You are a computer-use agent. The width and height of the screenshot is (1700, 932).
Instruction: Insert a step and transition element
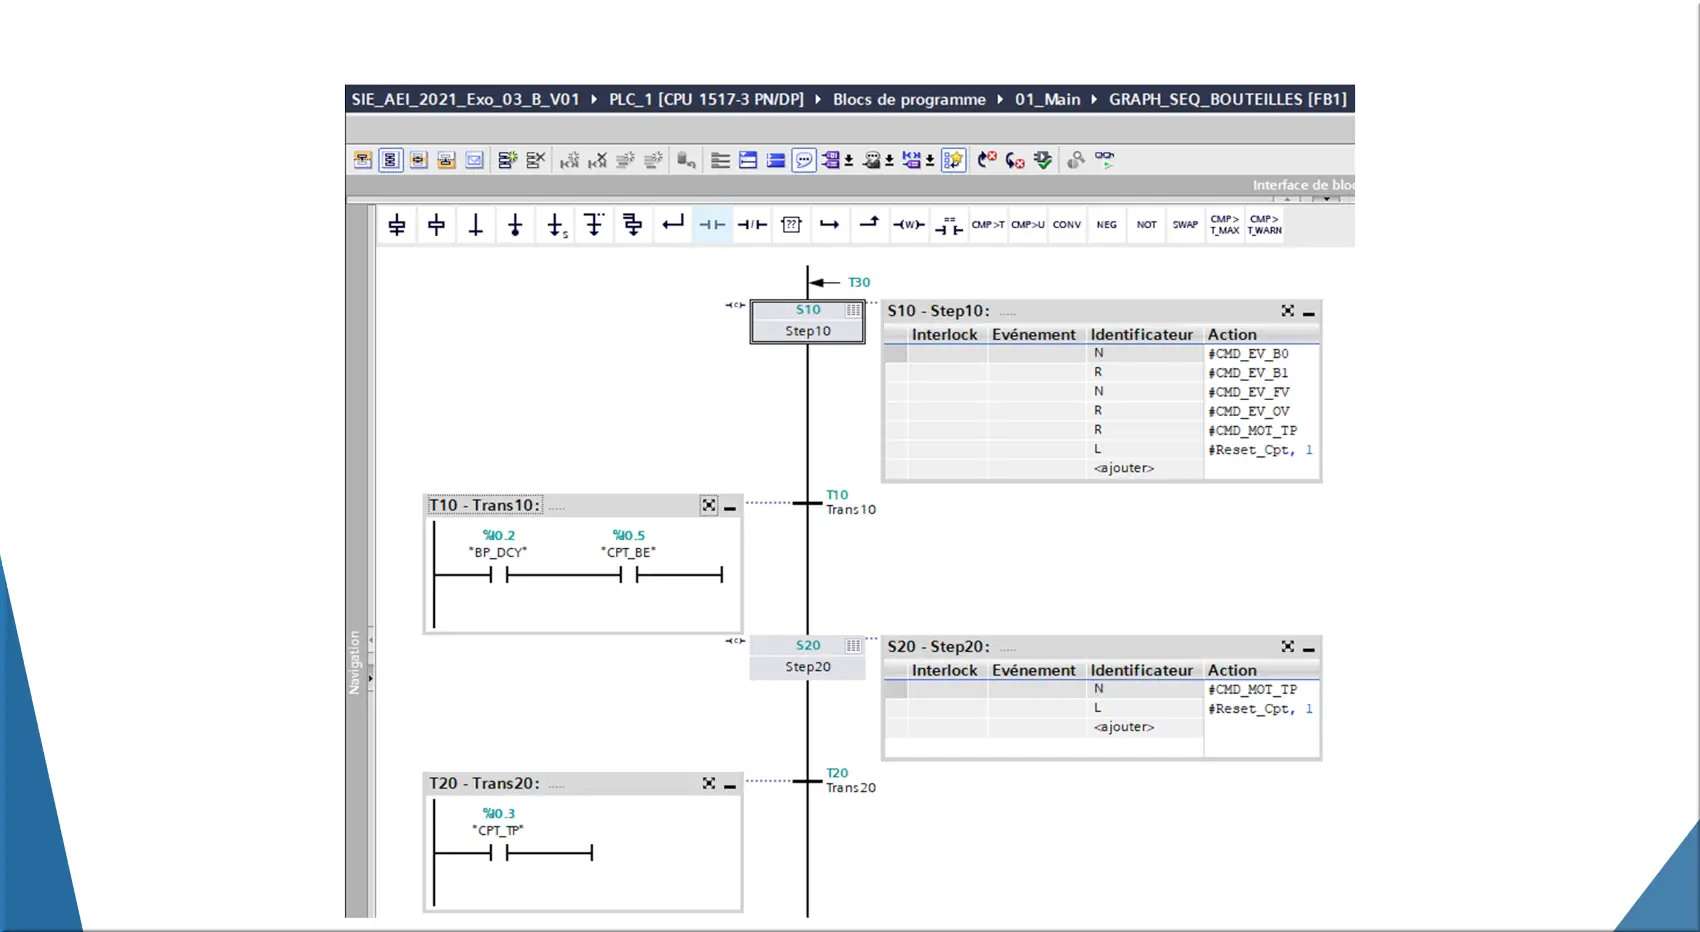397,225
